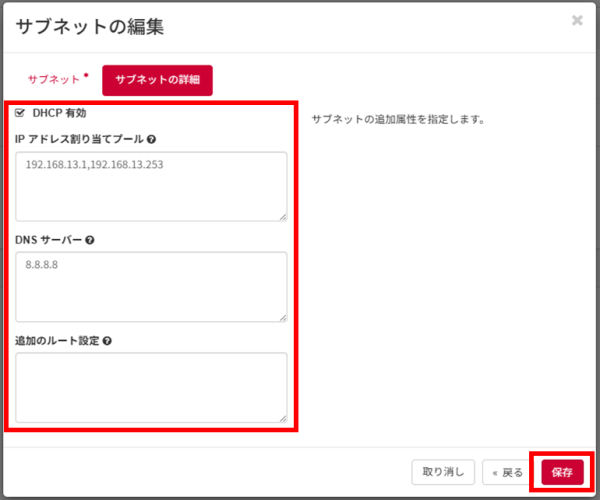600x500 pixels.
Task: Grab the resize handle of the IP pool textarea
Action: tap(283, 216)
